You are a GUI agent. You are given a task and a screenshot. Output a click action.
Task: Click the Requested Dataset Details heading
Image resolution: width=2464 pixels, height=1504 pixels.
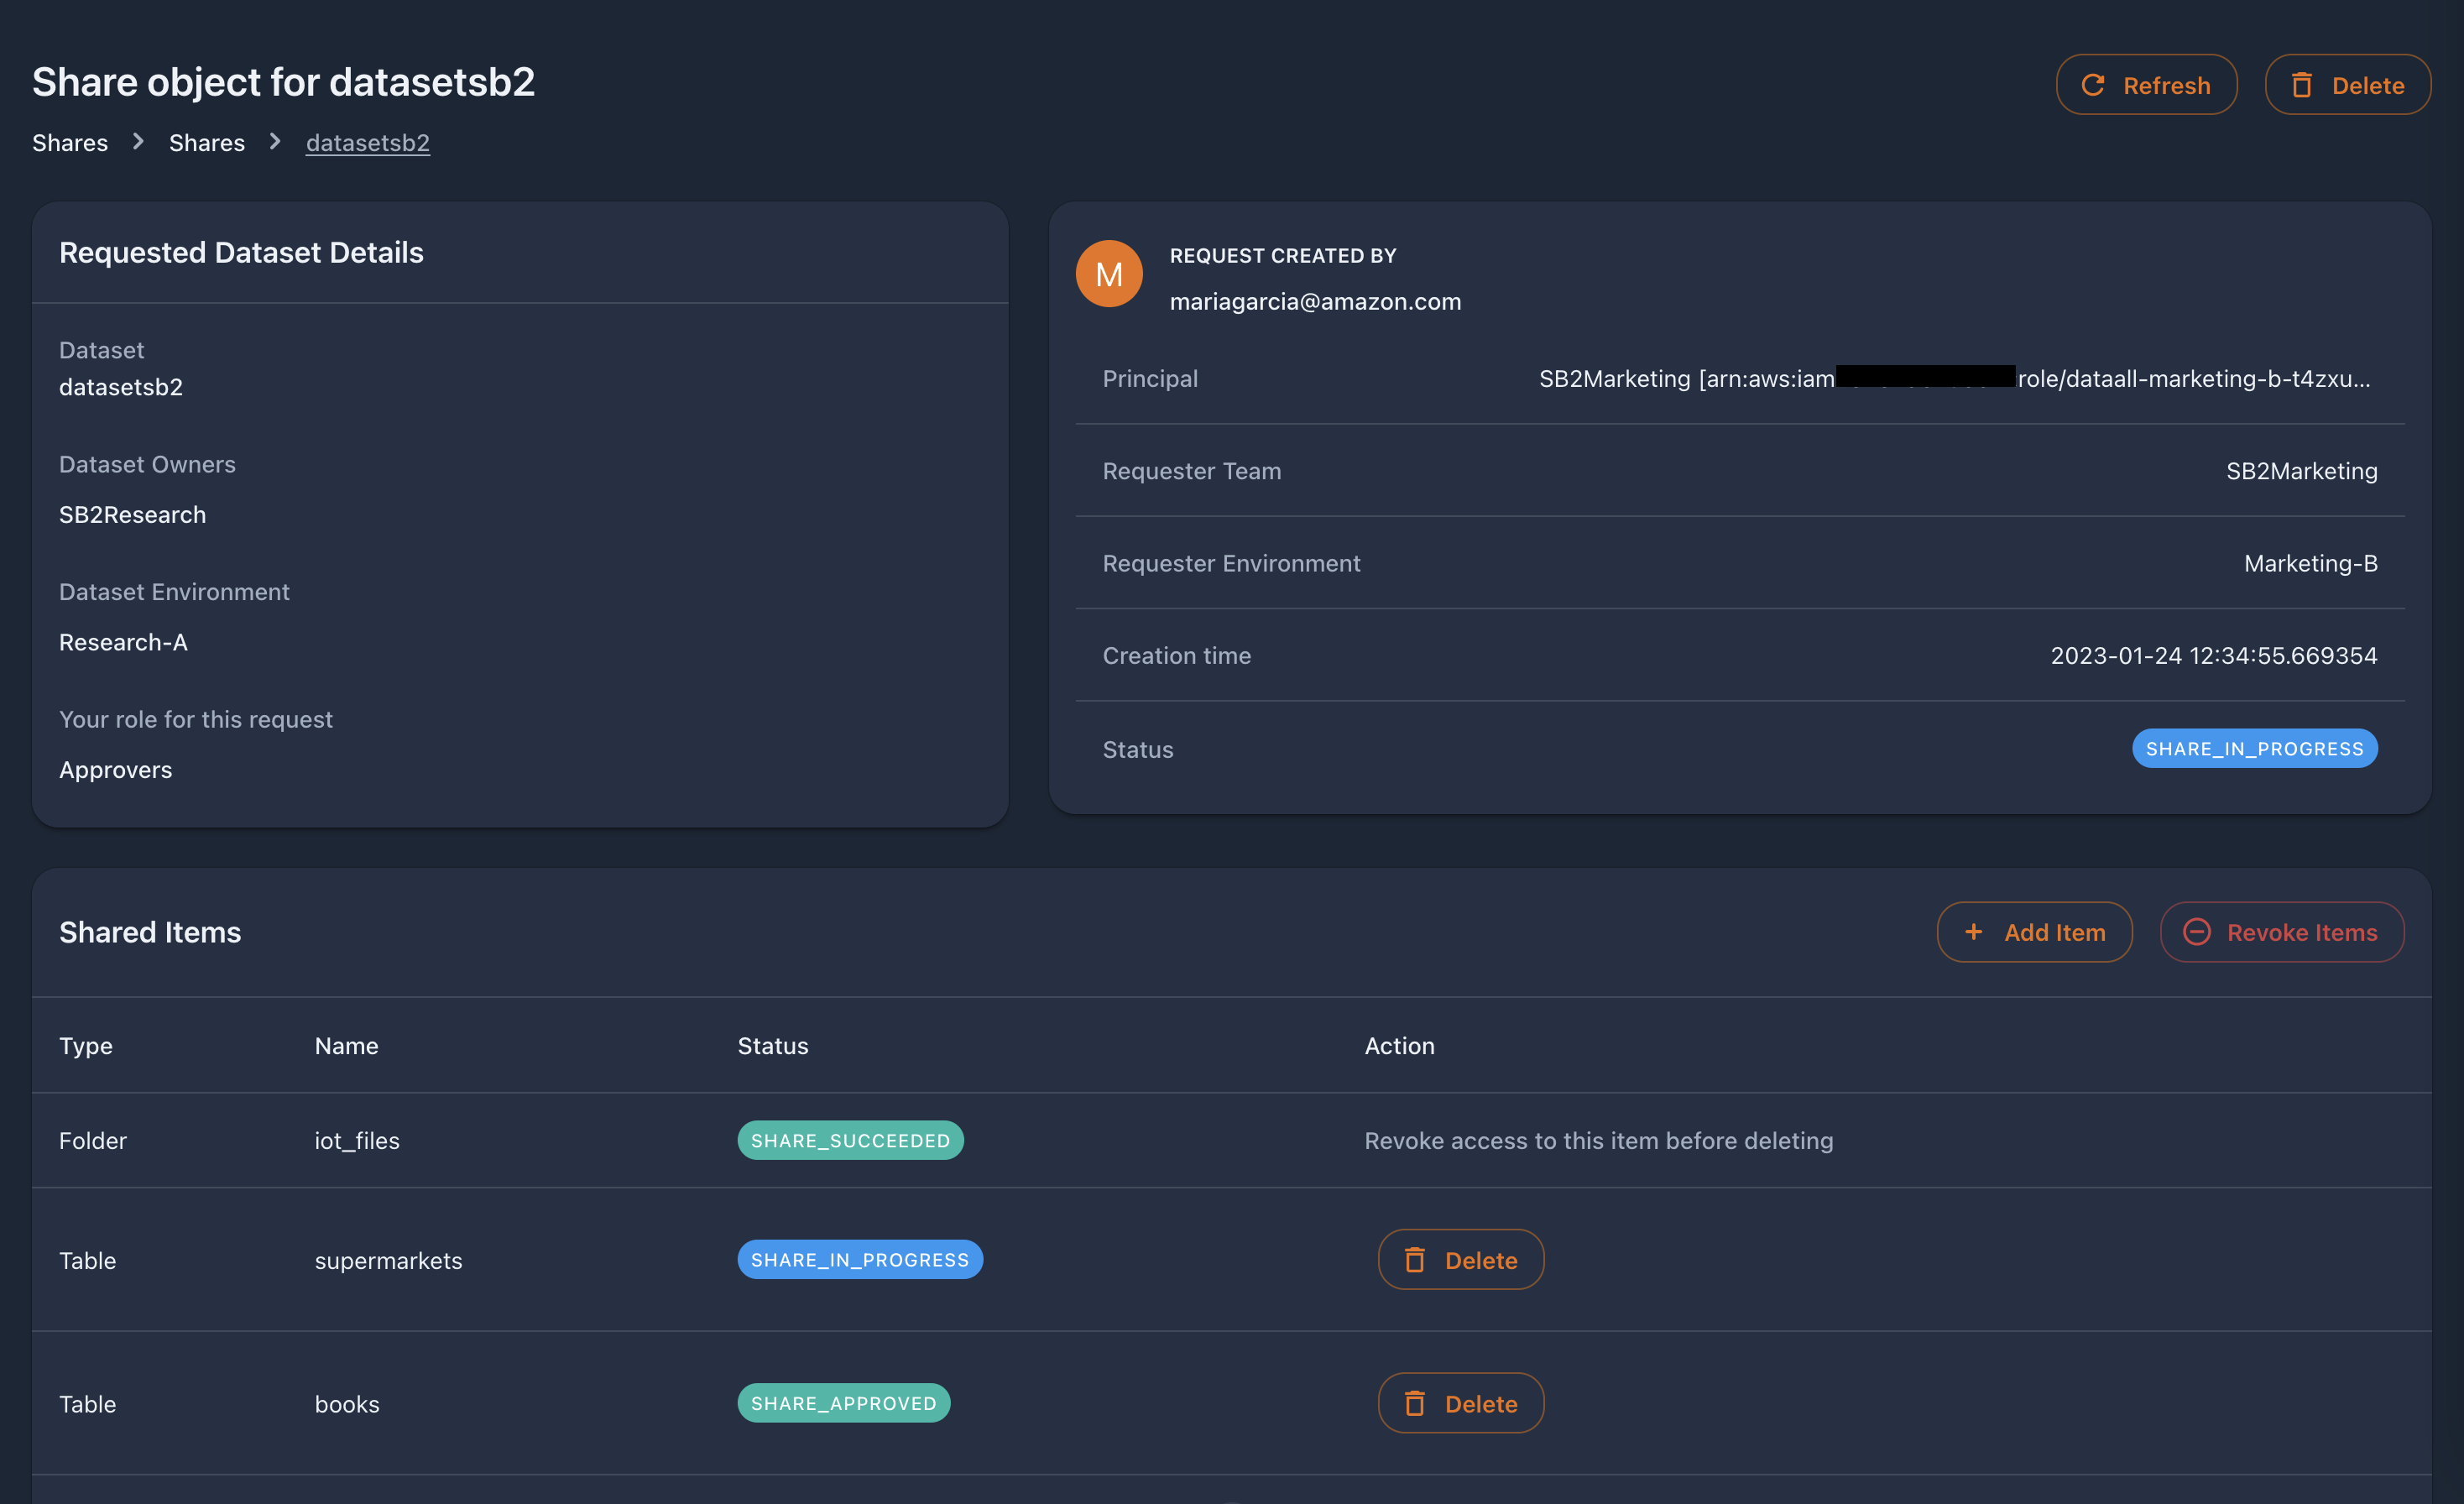coord(241,252)
